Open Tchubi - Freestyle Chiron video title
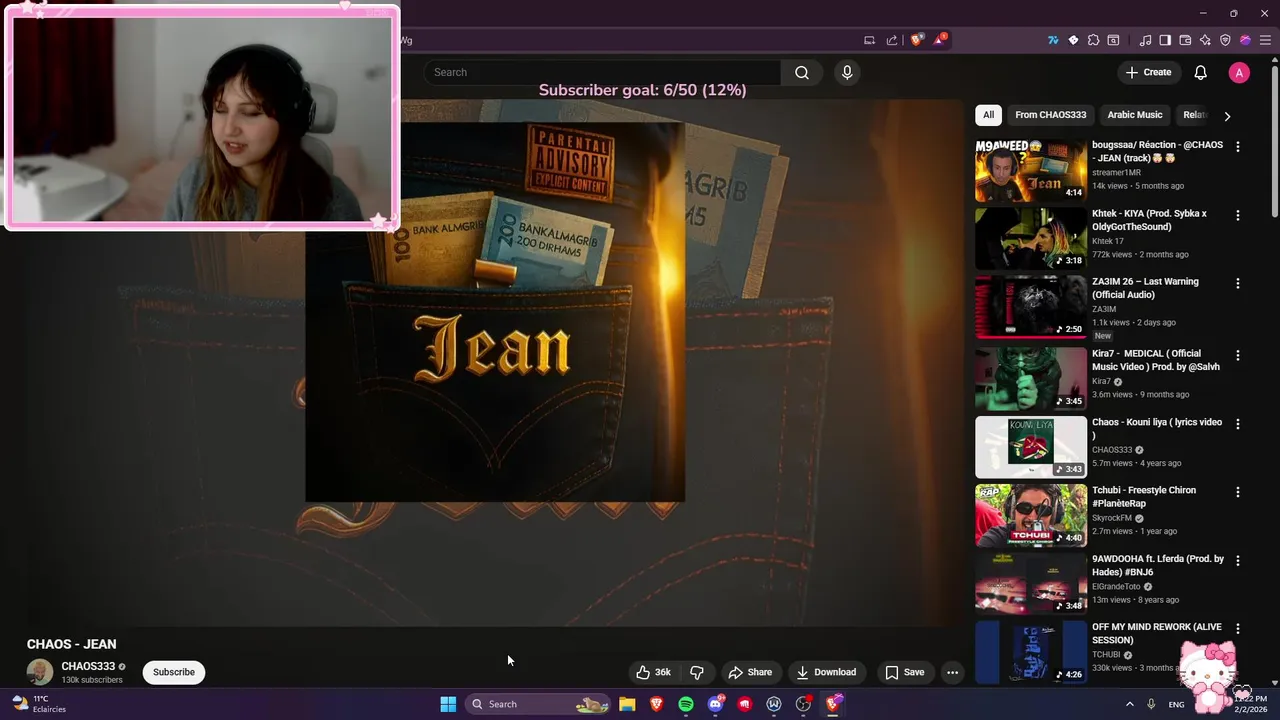Viewport: 1280px width, 720px height. (x=1144, y=497)
